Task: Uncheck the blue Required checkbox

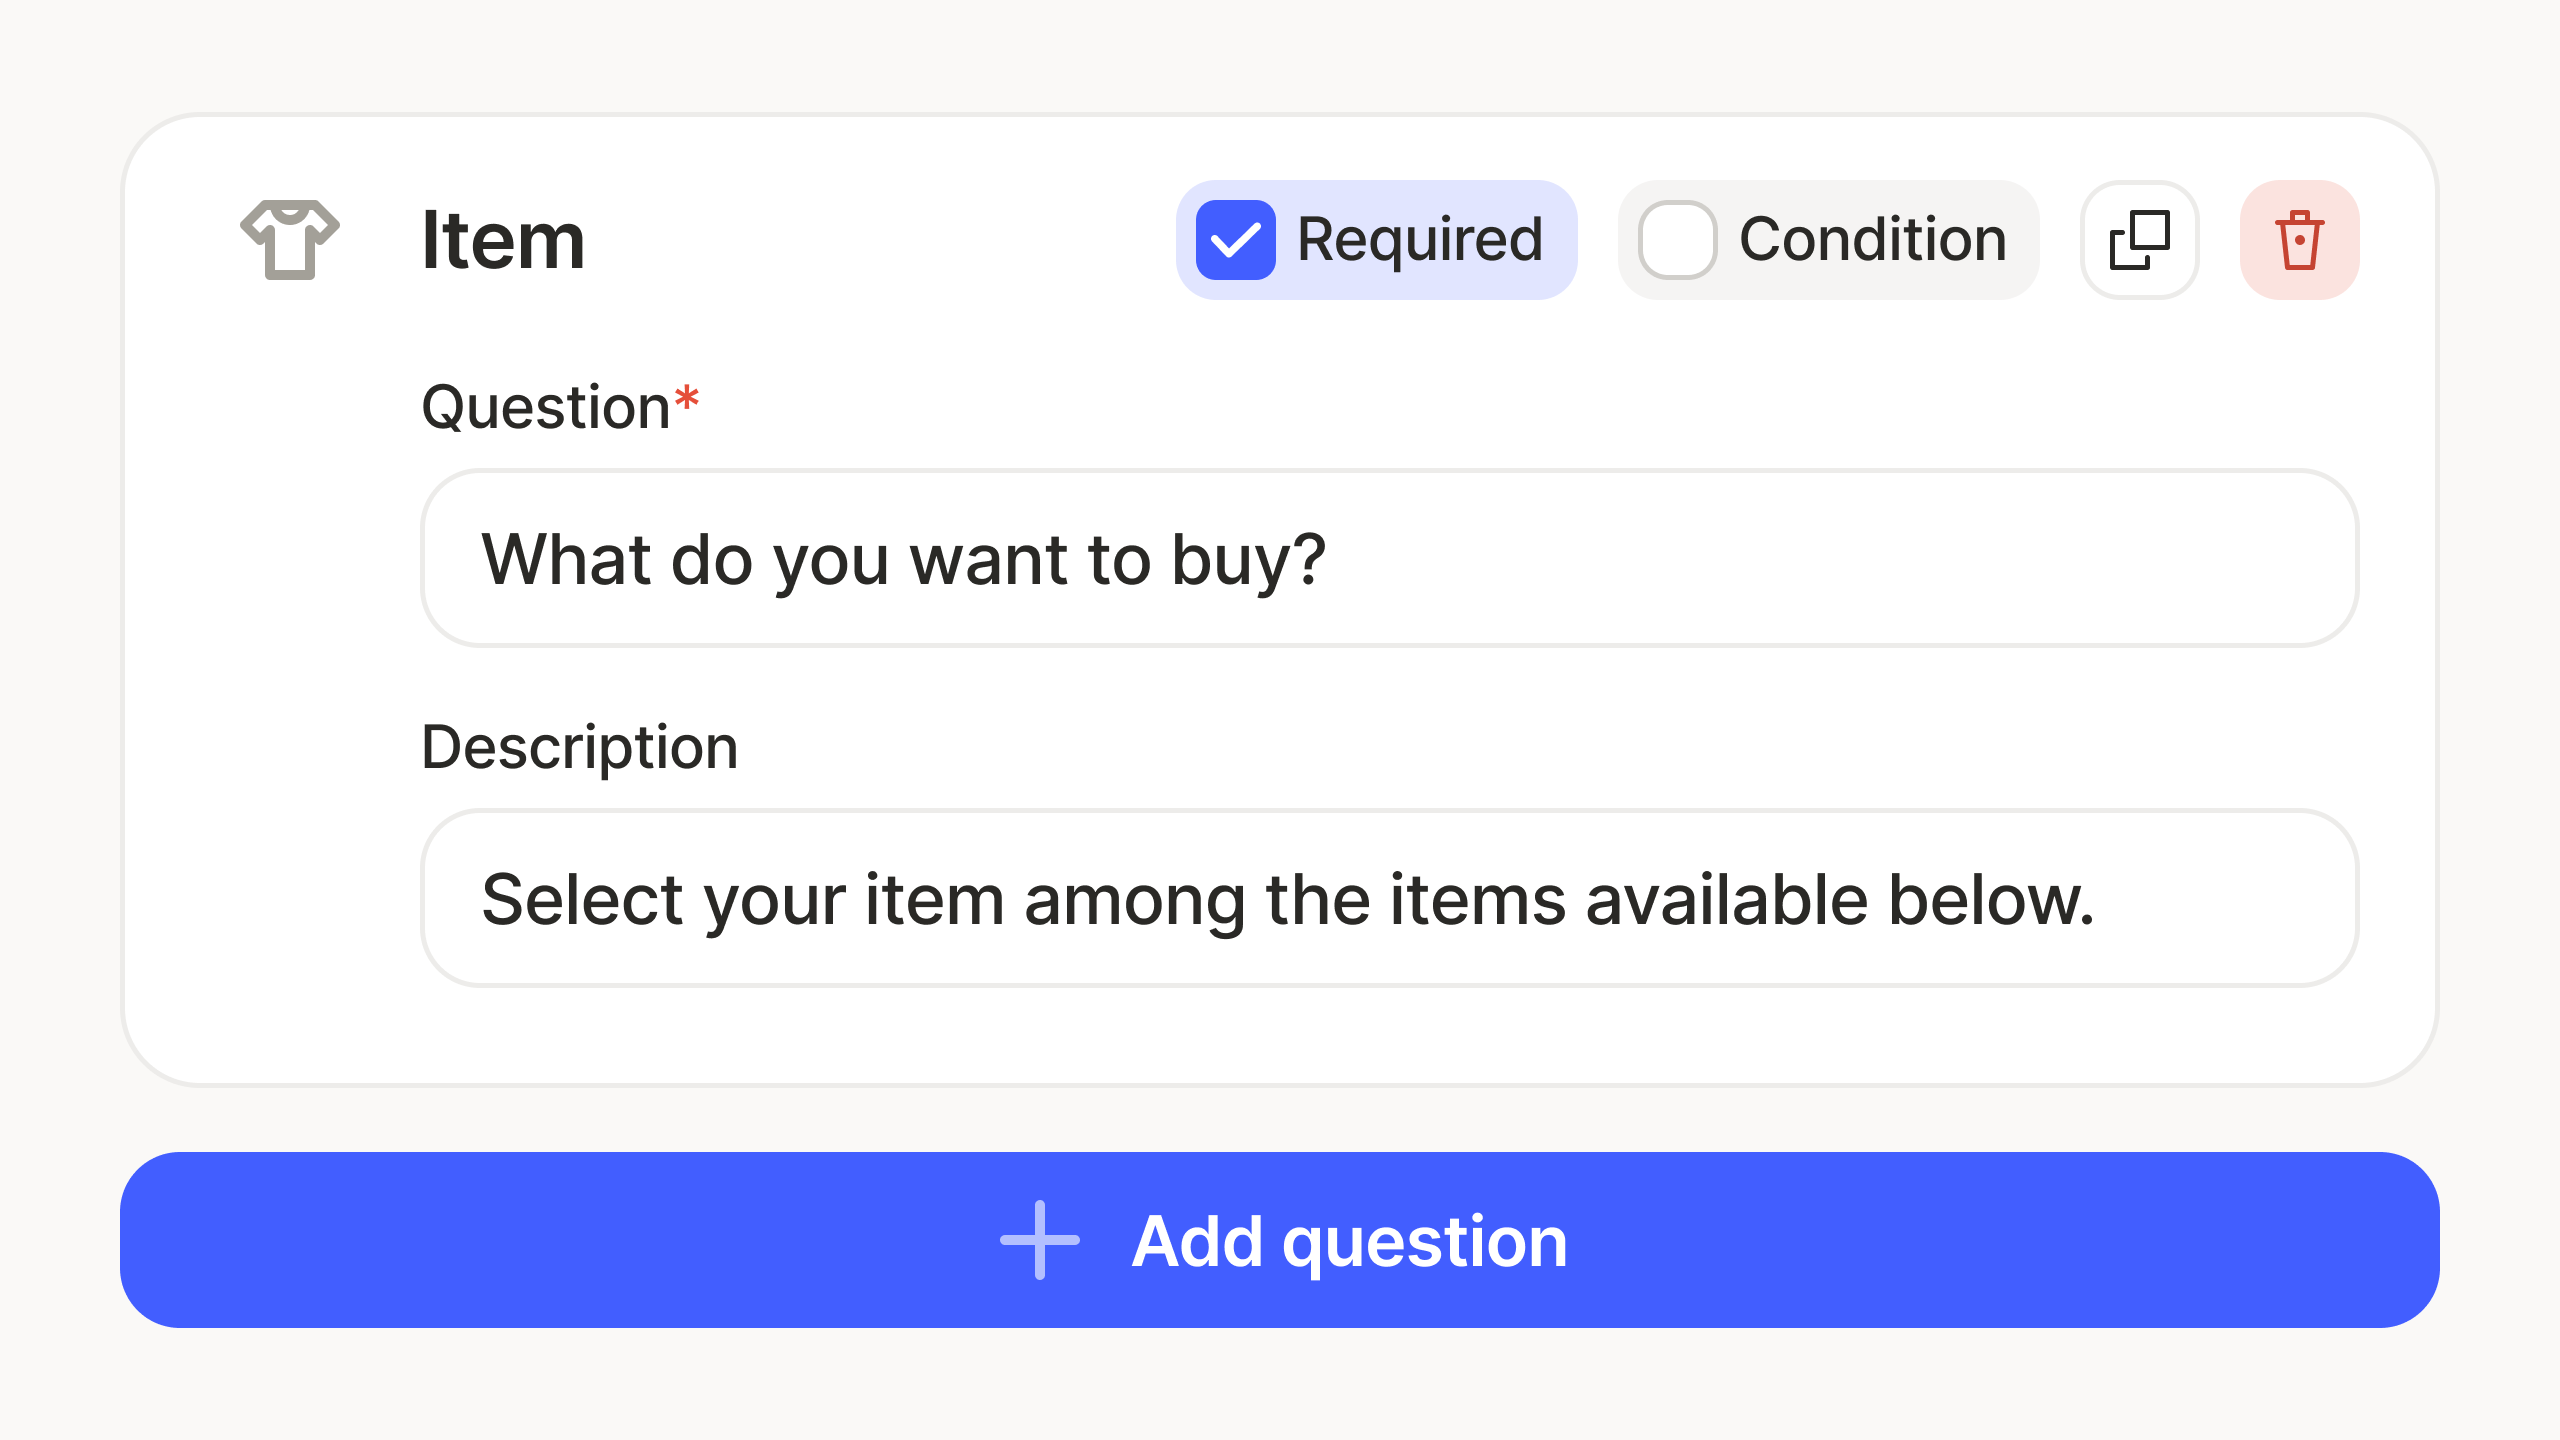Action: point(1236,240)
